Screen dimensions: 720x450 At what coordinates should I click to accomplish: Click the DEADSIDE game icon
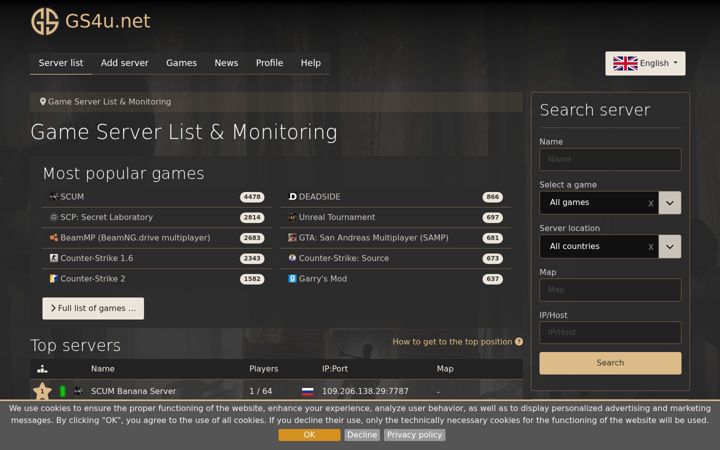click(292, 197)
